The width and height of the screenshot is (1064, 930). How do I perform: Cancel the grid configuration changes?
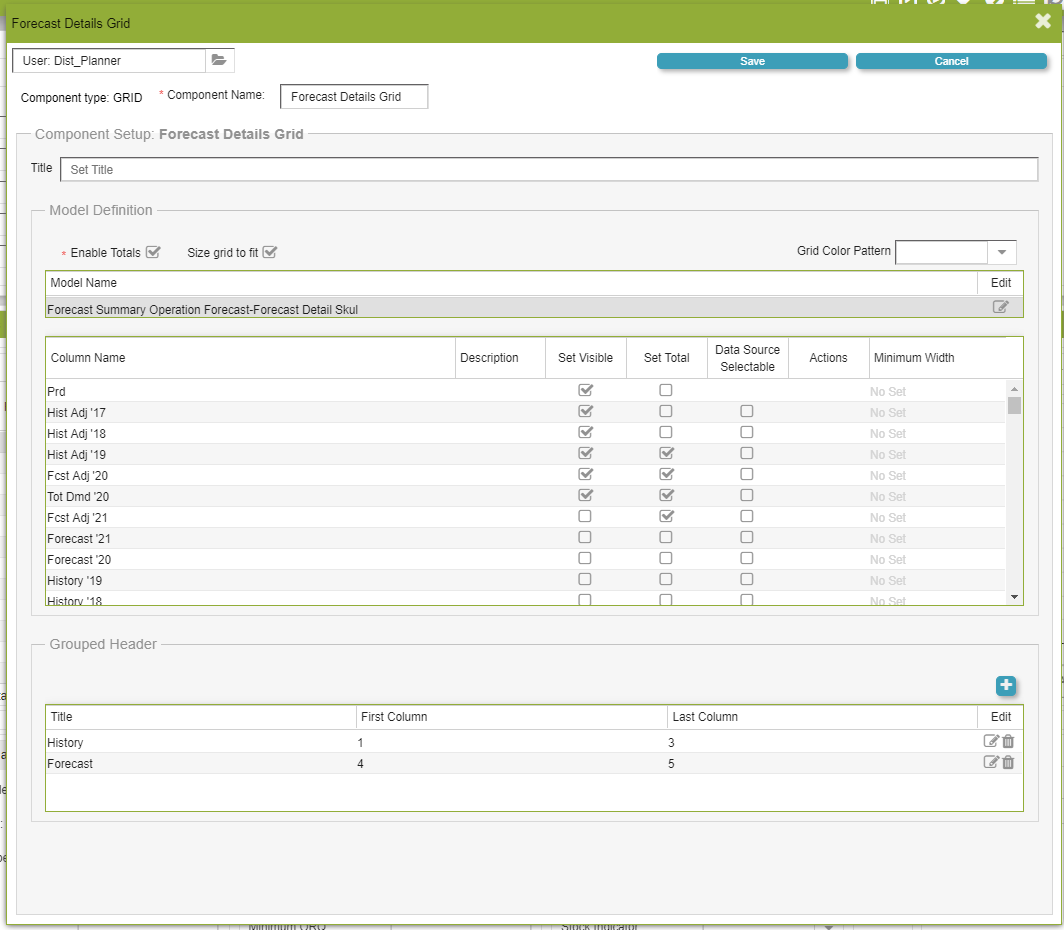click(x=951, y=61)
